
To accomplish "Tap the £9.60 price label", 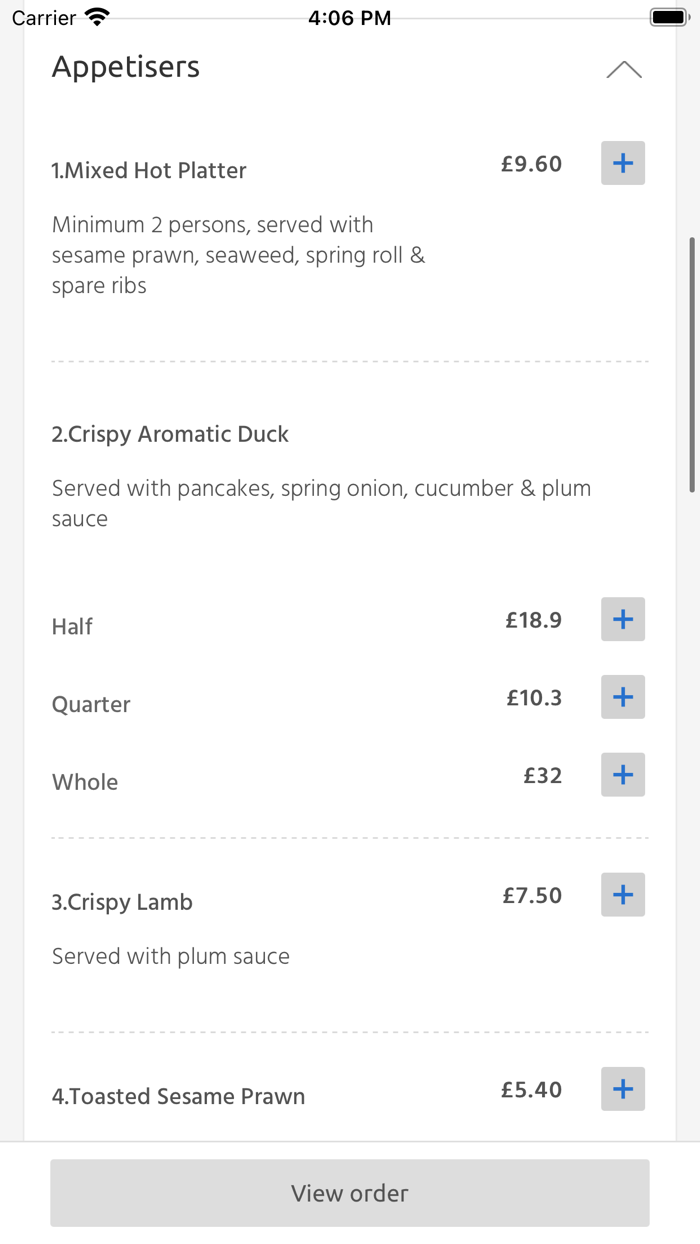I will click(x=531, y=164).
